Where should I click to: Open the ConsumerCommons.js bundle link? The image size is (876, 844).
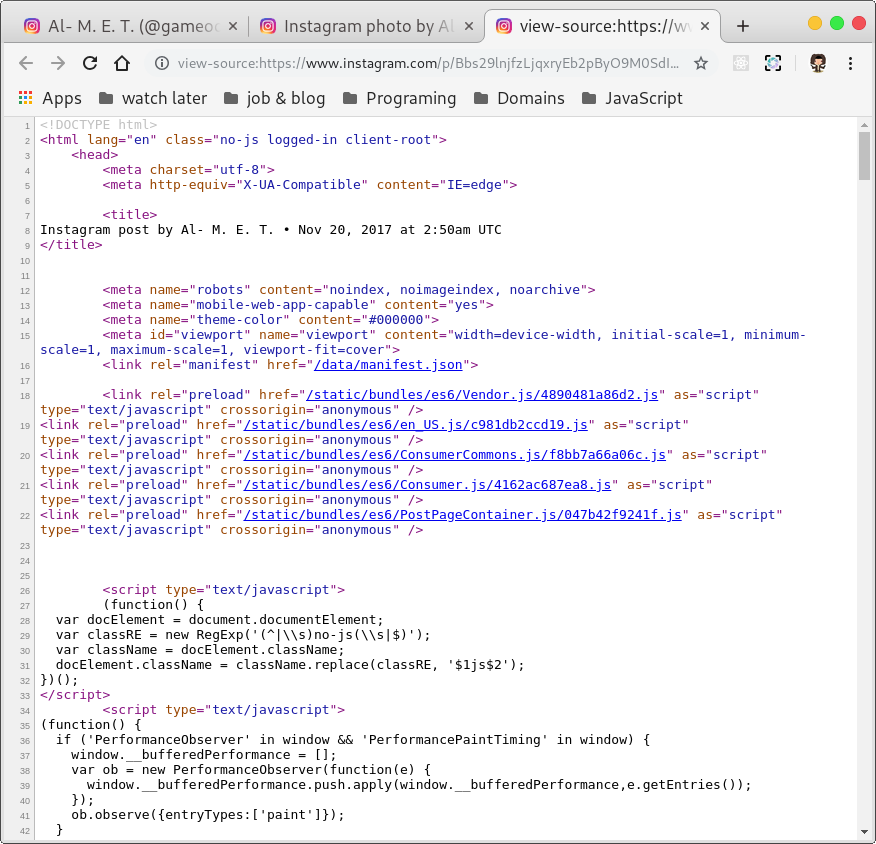click(455, 455)
